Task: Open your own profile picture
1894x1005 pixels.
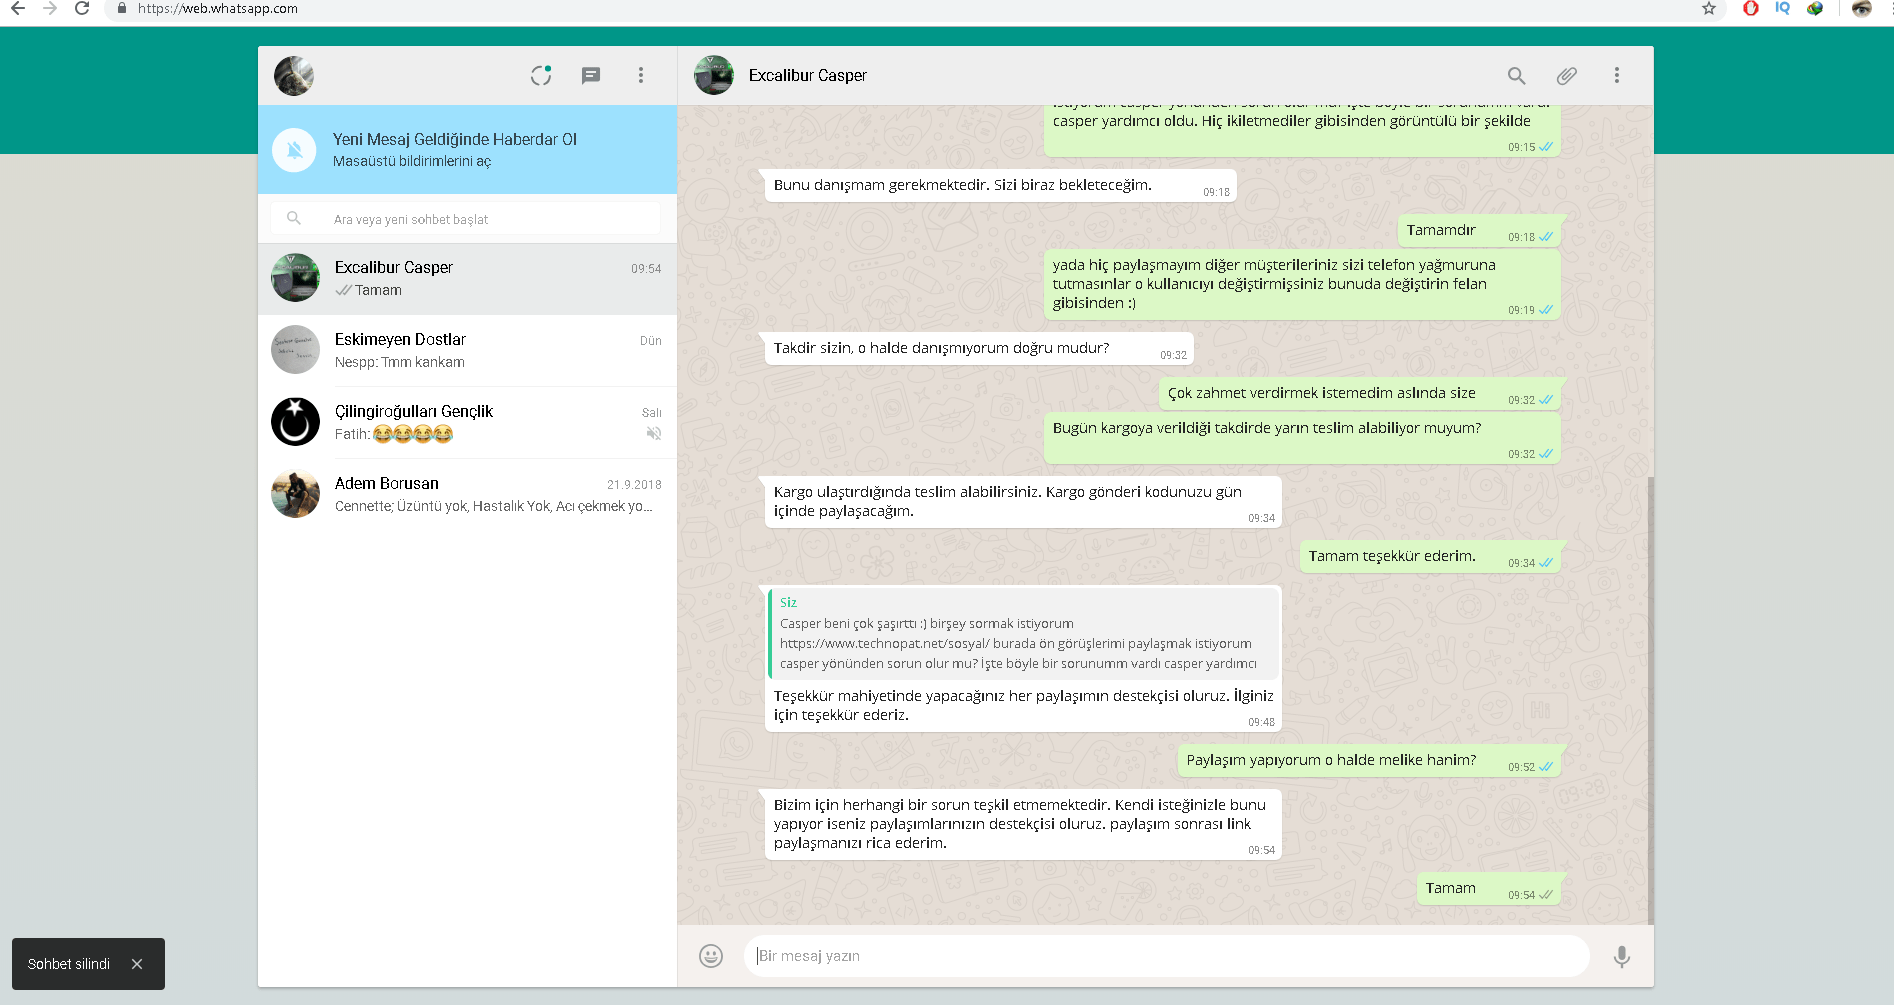Action: pyautogui.click(x=294, y=76)
